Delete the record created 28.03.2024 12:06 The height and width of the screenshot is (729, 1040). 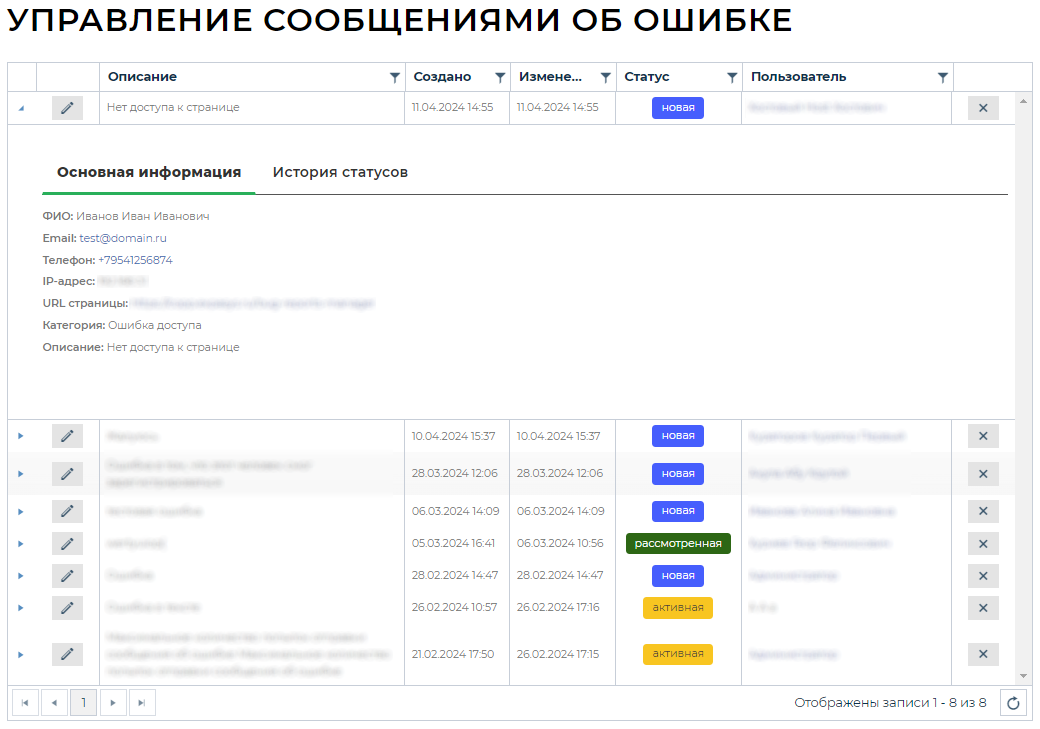(982, 474)
